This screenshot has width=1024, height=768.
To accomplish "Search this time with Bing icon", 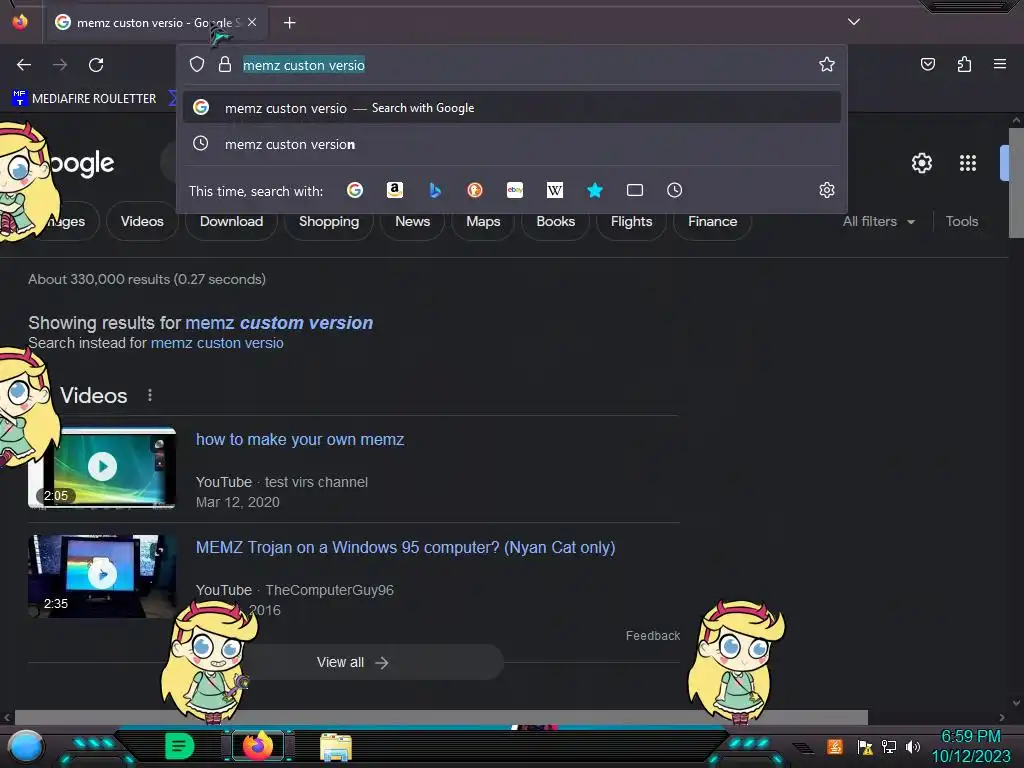I will click(x=435, y=190).
